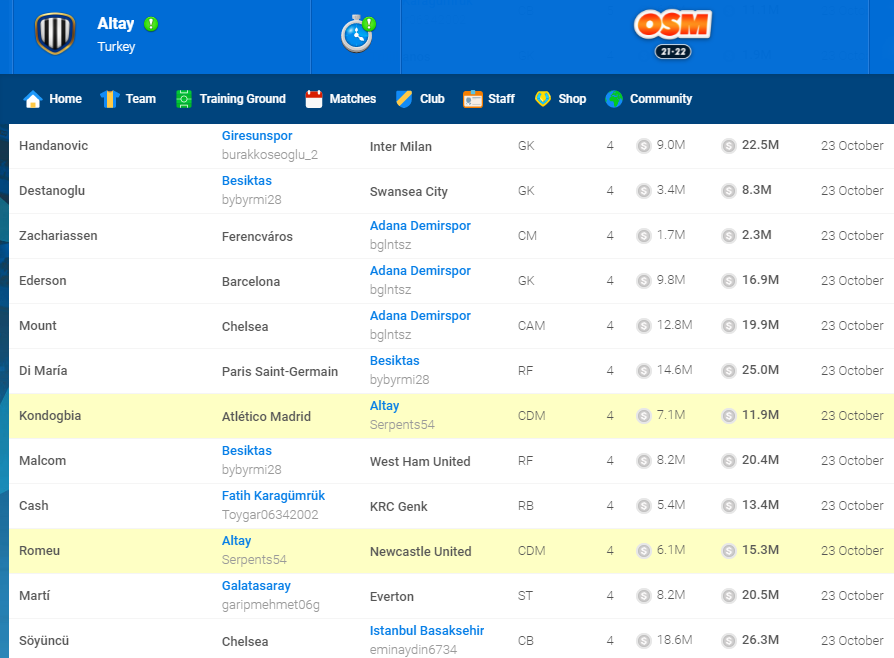Click the coin icon beside 1.7M
Viewport: 894px width, 658px height.
coord(643,236)
